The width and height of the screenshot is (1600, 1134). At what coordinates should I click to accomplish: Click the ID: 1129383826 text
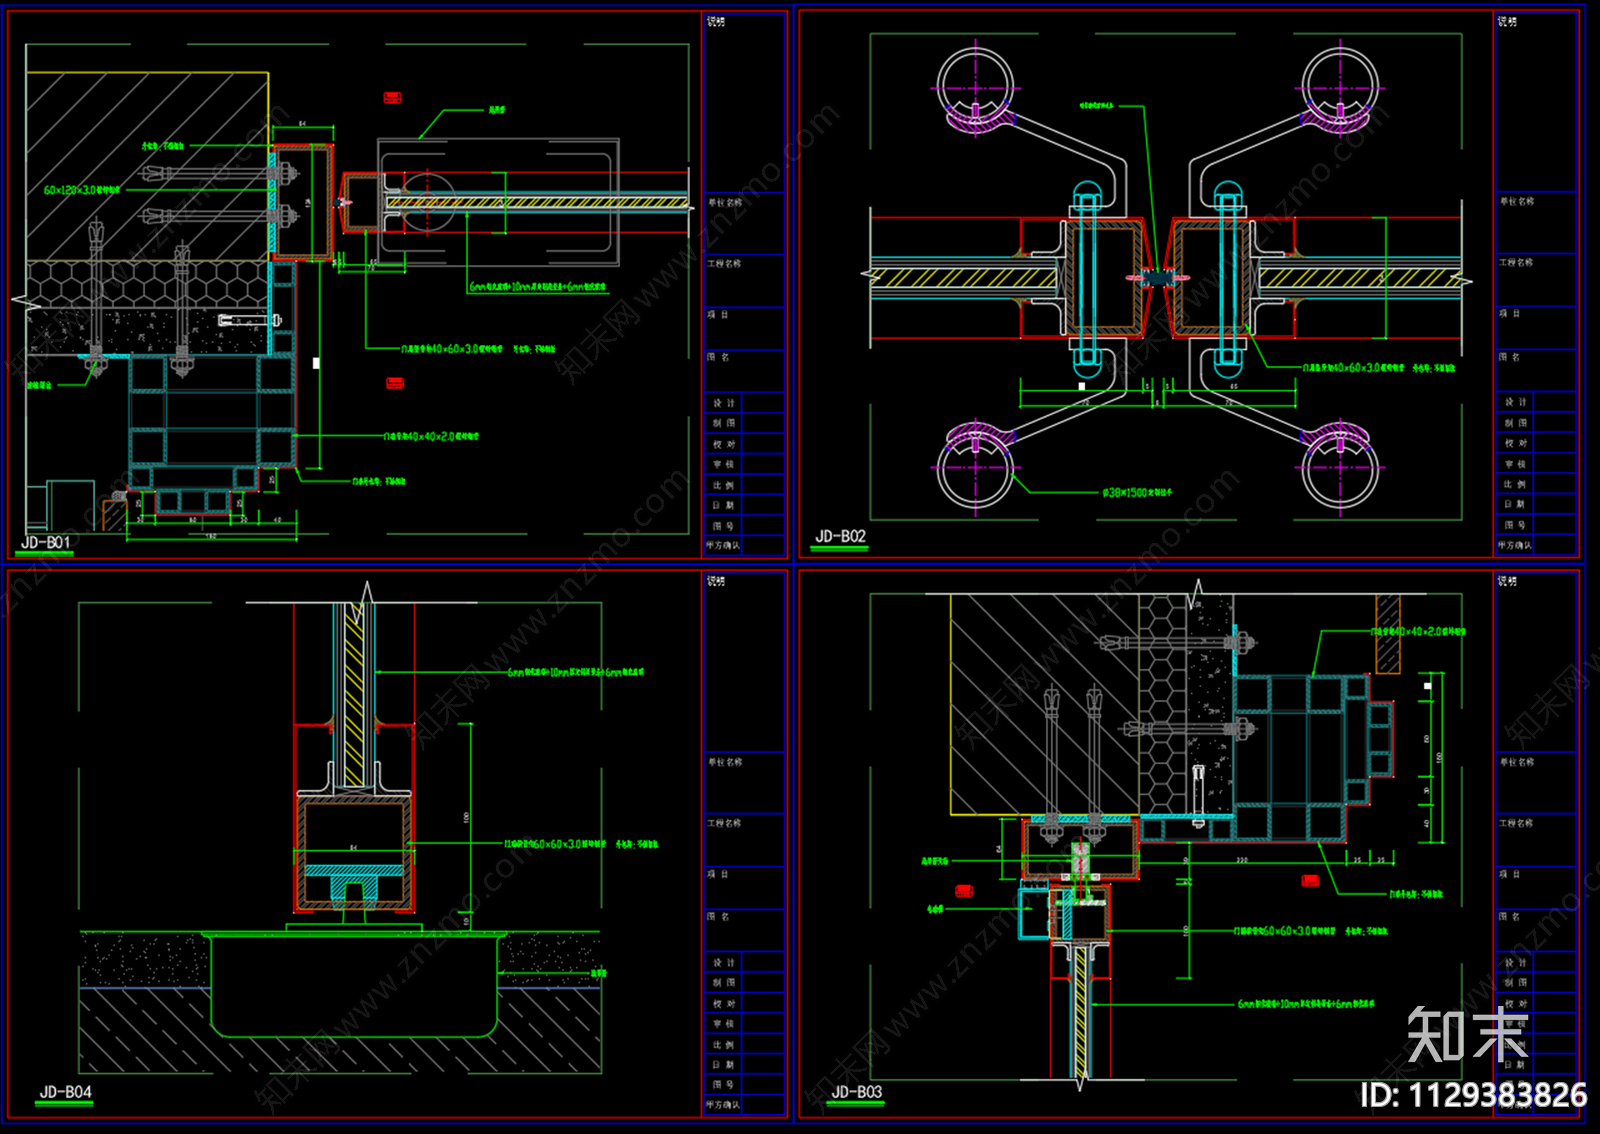[1473, 1095]
